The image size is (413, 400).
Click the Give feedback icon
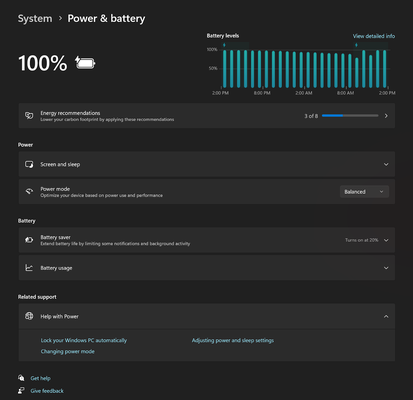[x=21, y=390]
